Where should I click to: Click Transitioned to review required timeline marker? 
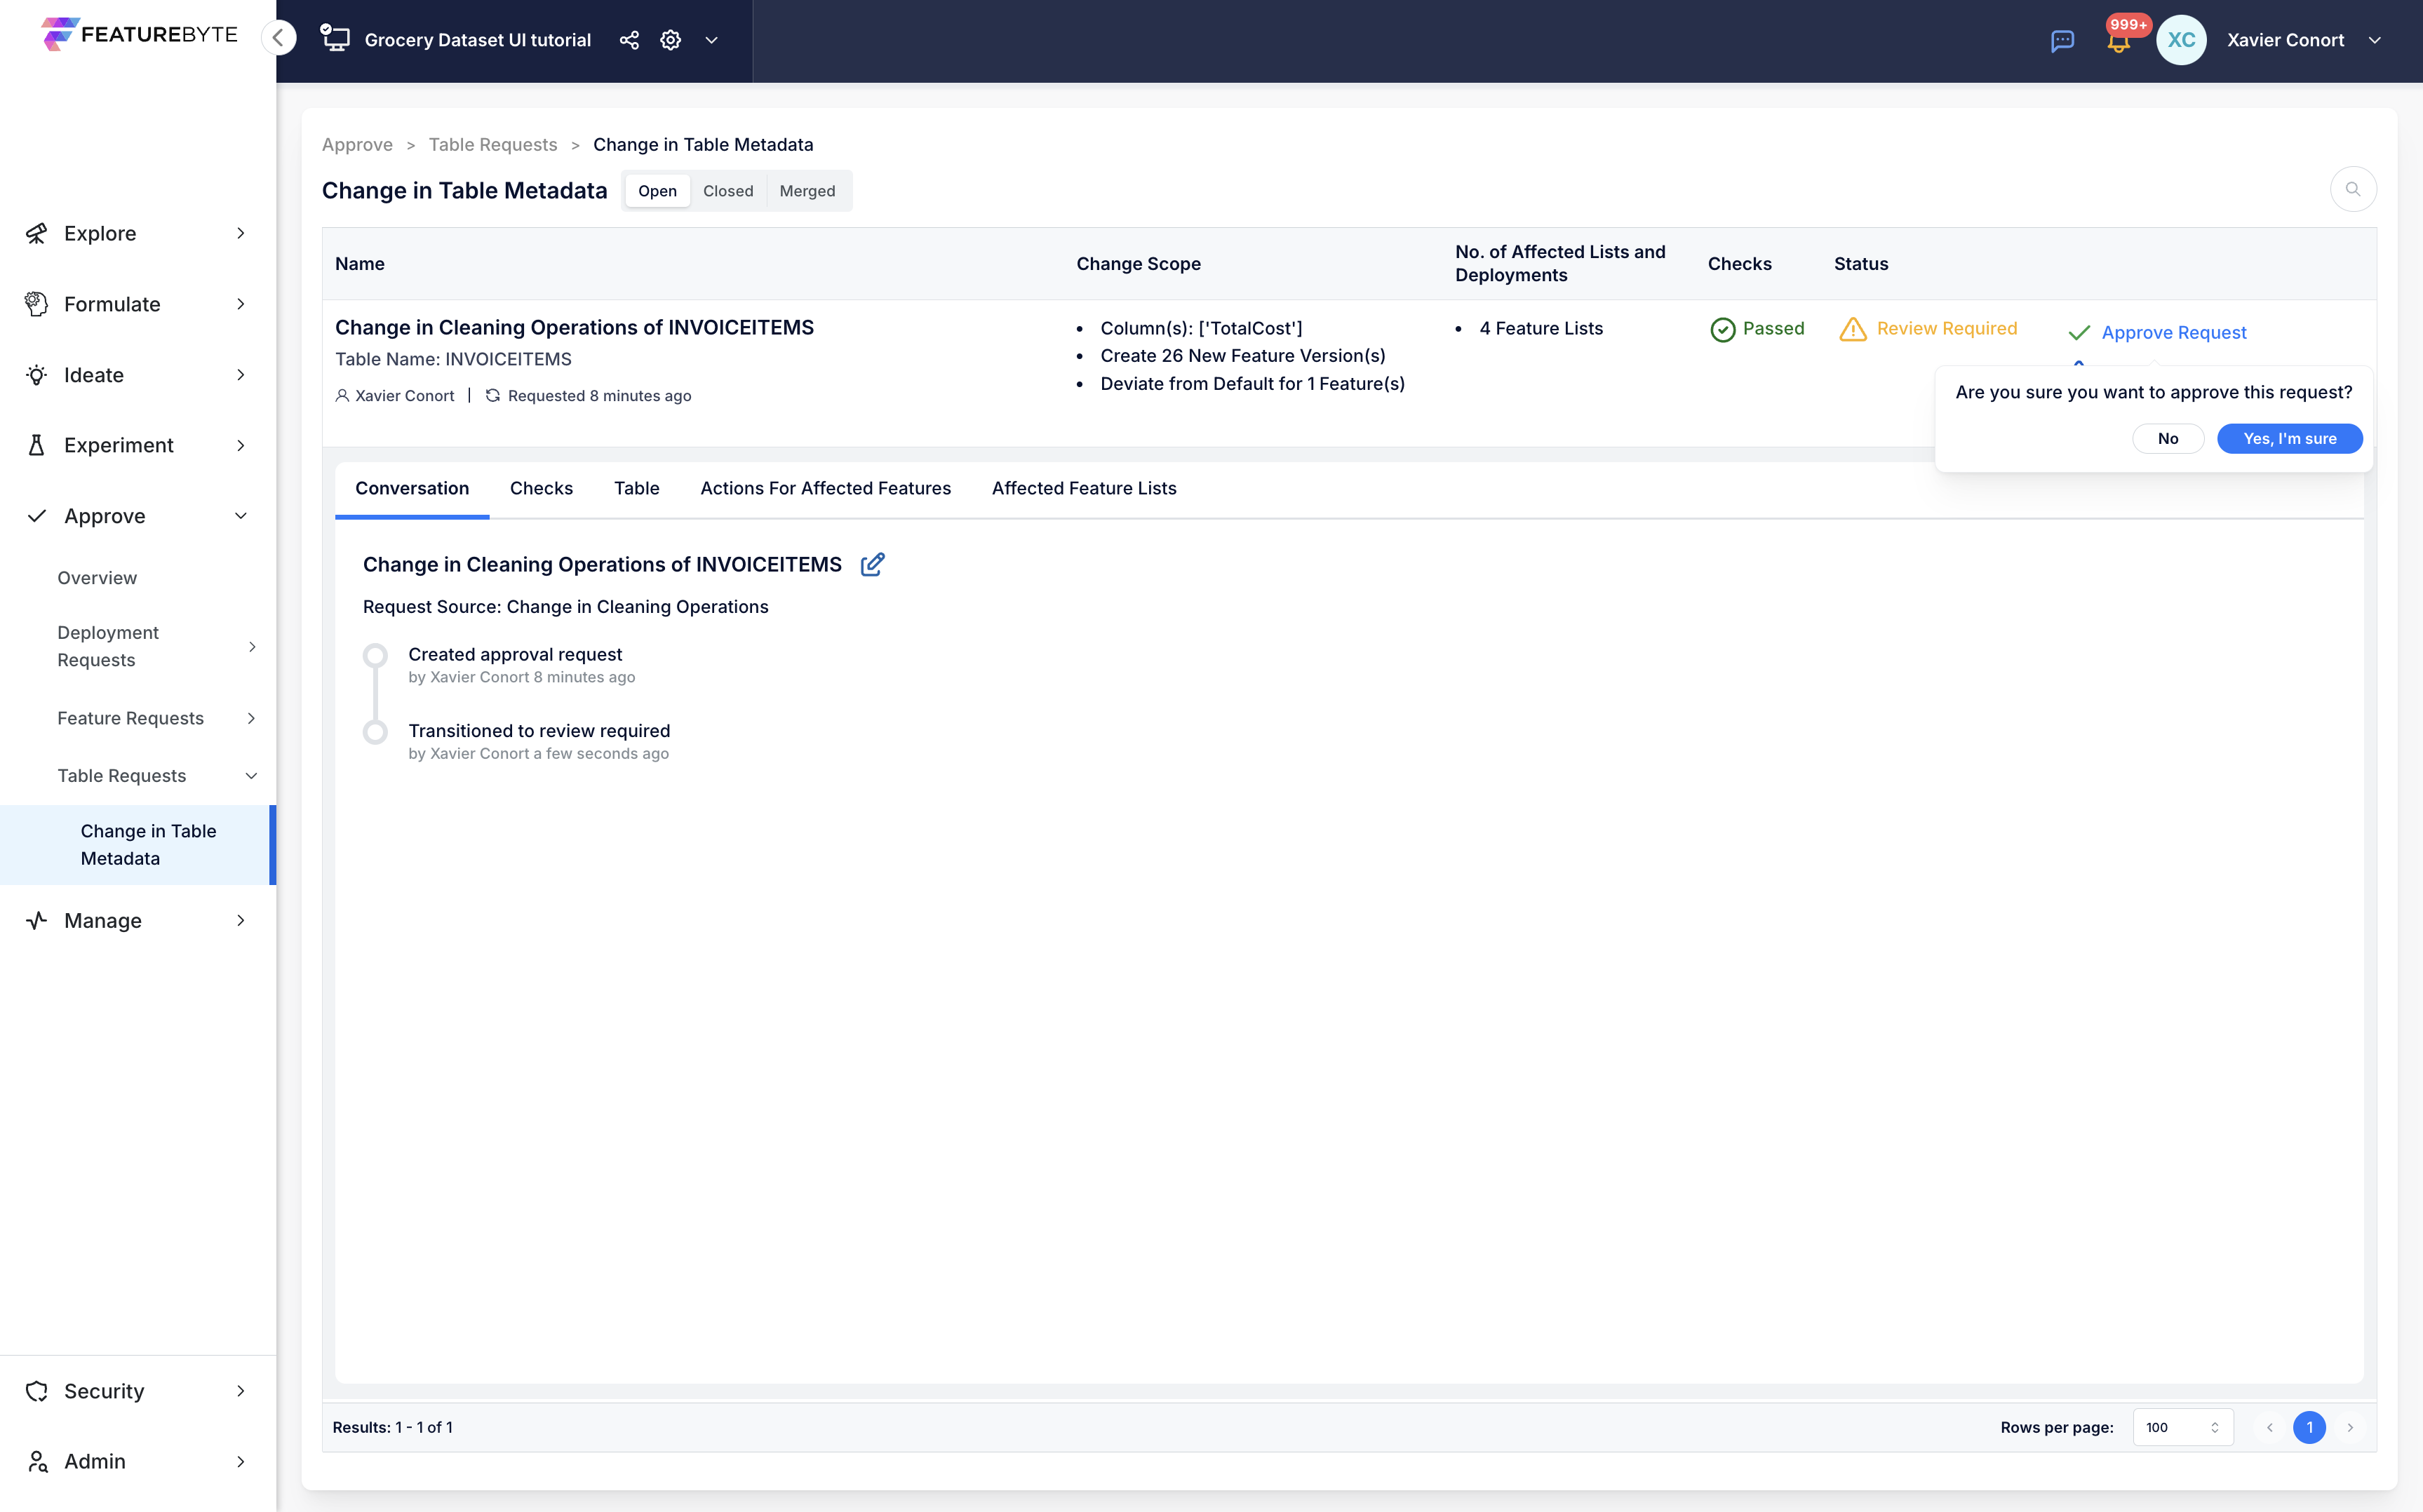coord(375,732)
